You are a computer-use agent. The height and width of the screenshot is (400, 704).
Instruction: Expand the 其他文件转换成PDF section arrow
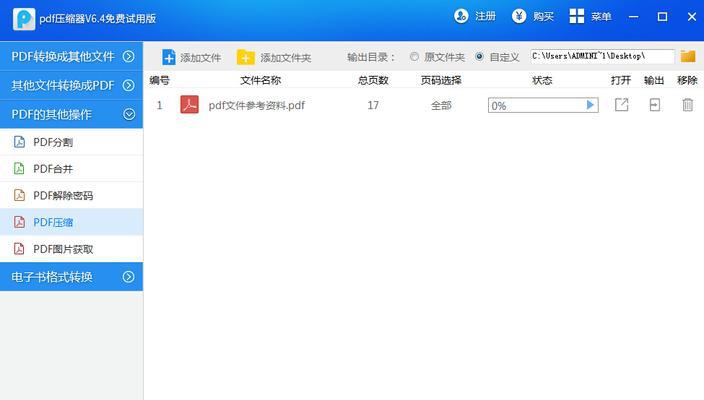coord(128,85)
